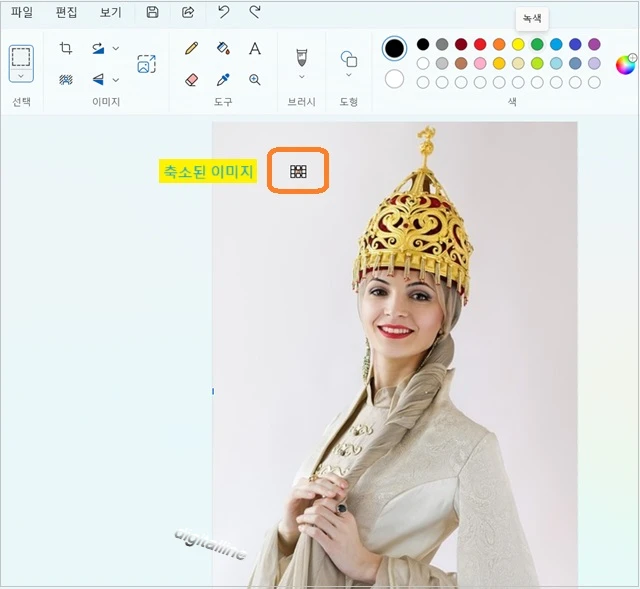The height and width of the screenshot is (589, 640).
Task: Pick the lavender palette swatch
Action: pyautogui.click(x=594, y=63)
